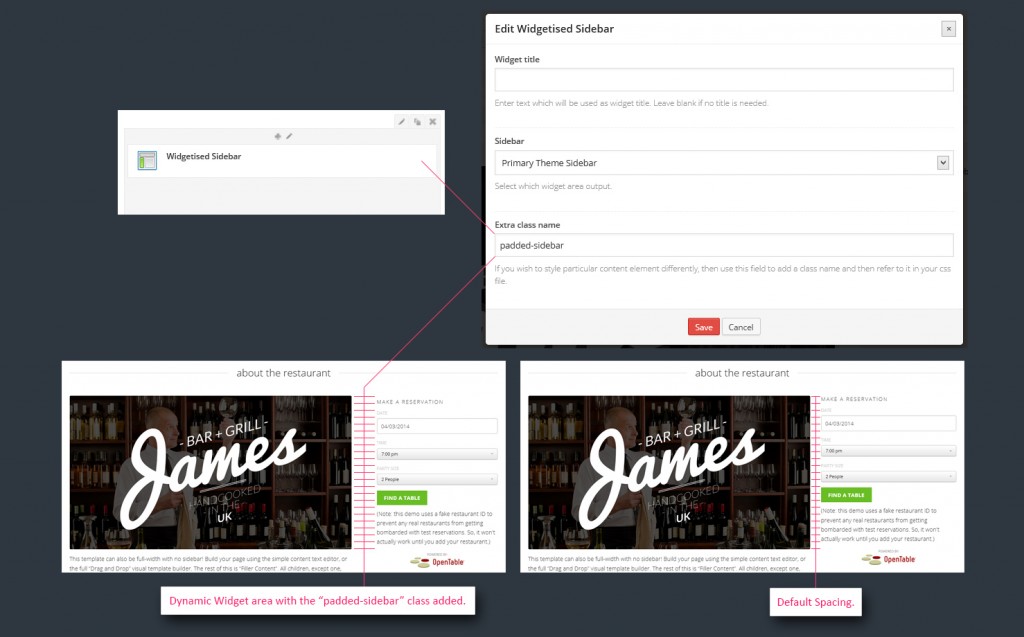Click 'about the restaurant' heading in left preview
This screenshot has height=637, width=1024.
[x=283, y=373]
